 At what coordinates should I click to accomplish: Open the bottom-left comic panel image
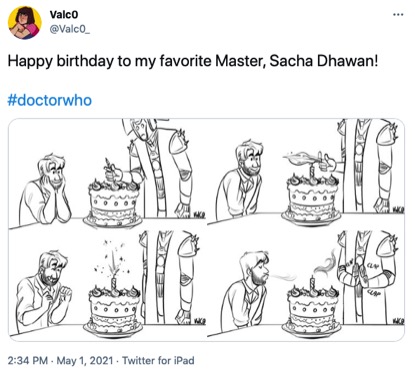(x=107, y=285)
